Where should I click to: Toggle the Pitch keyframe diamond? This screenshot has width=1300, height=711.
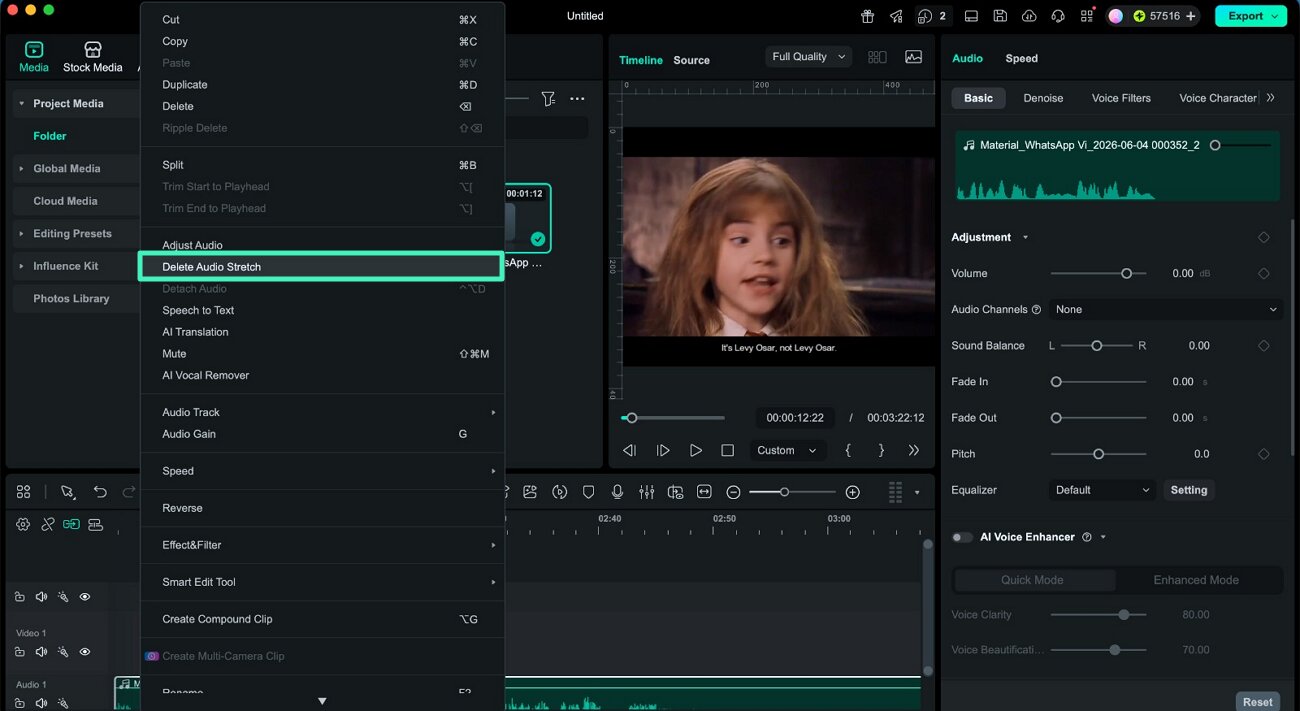click(1263, 453)
